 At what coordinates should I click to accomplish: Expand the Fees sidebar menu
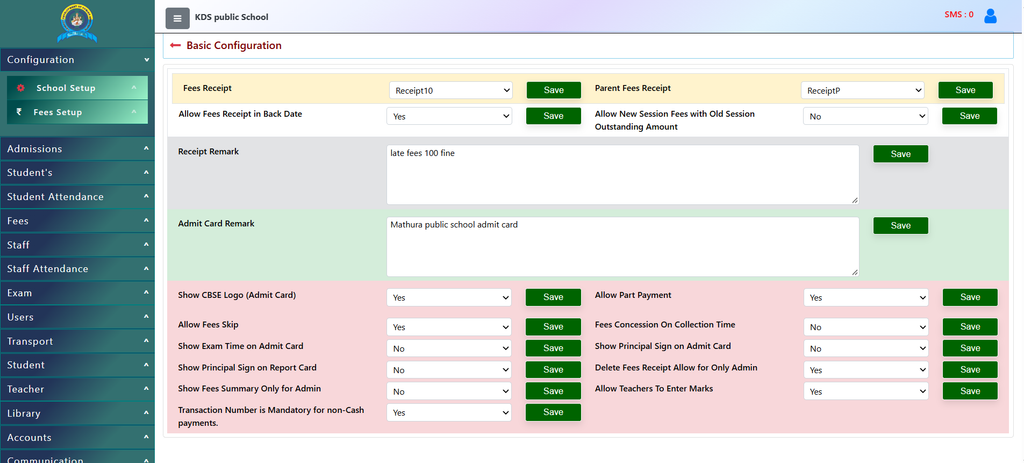click(x=77, y=221)
